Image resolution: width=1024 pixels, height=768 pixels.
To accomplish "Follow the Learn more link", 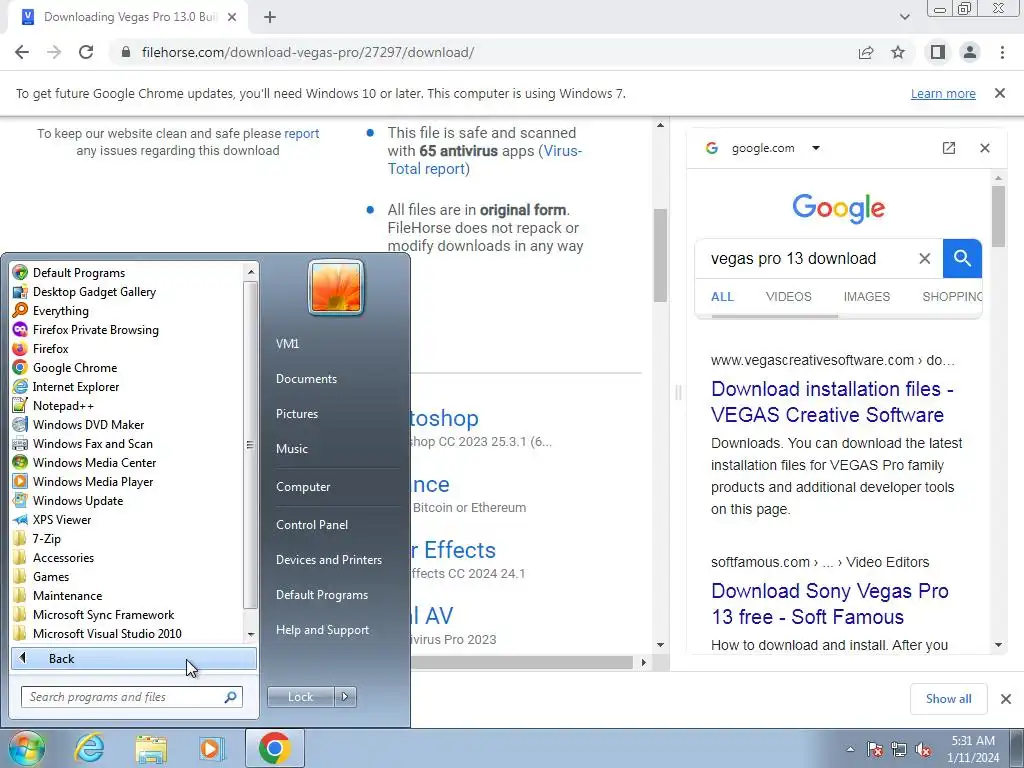I will tap(943, 93).
